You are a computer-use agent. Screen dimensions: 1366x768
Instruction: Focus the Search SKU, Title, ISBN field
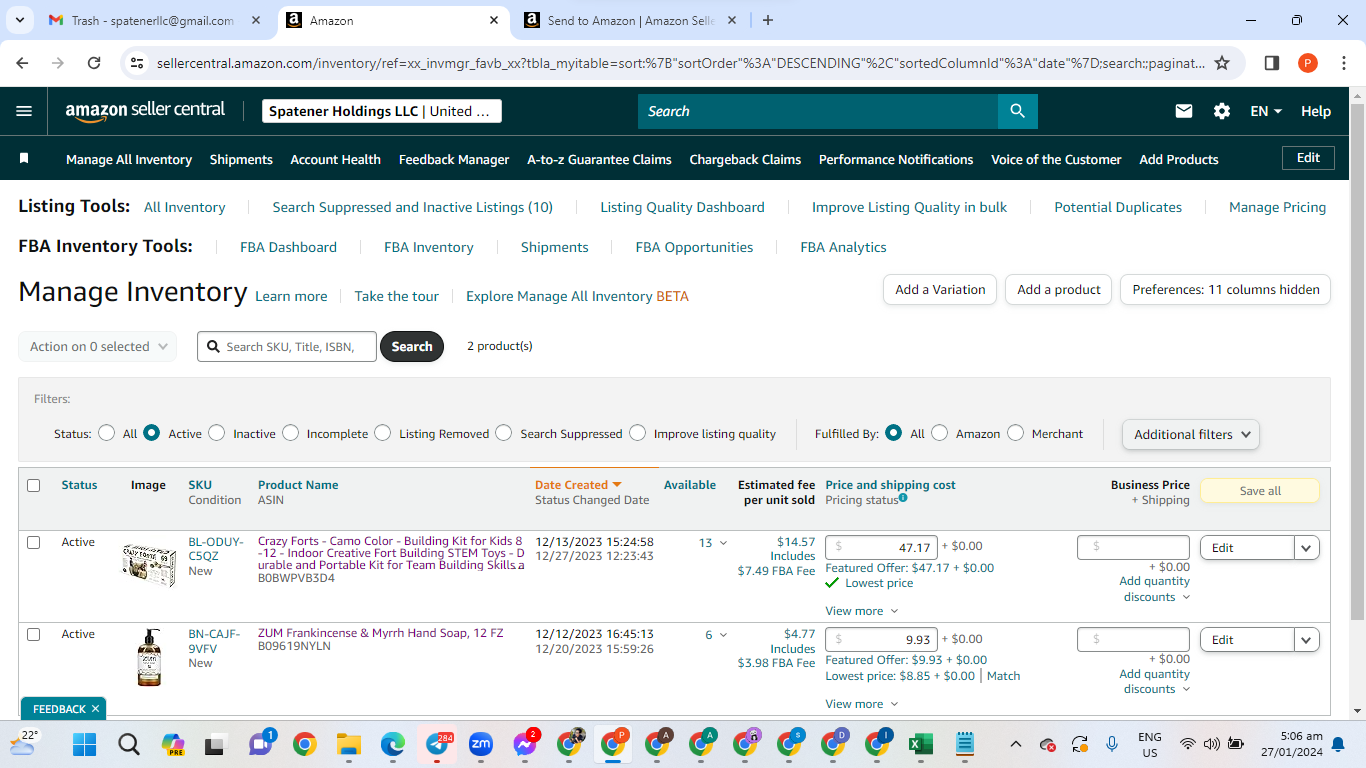tap(287, 346)
